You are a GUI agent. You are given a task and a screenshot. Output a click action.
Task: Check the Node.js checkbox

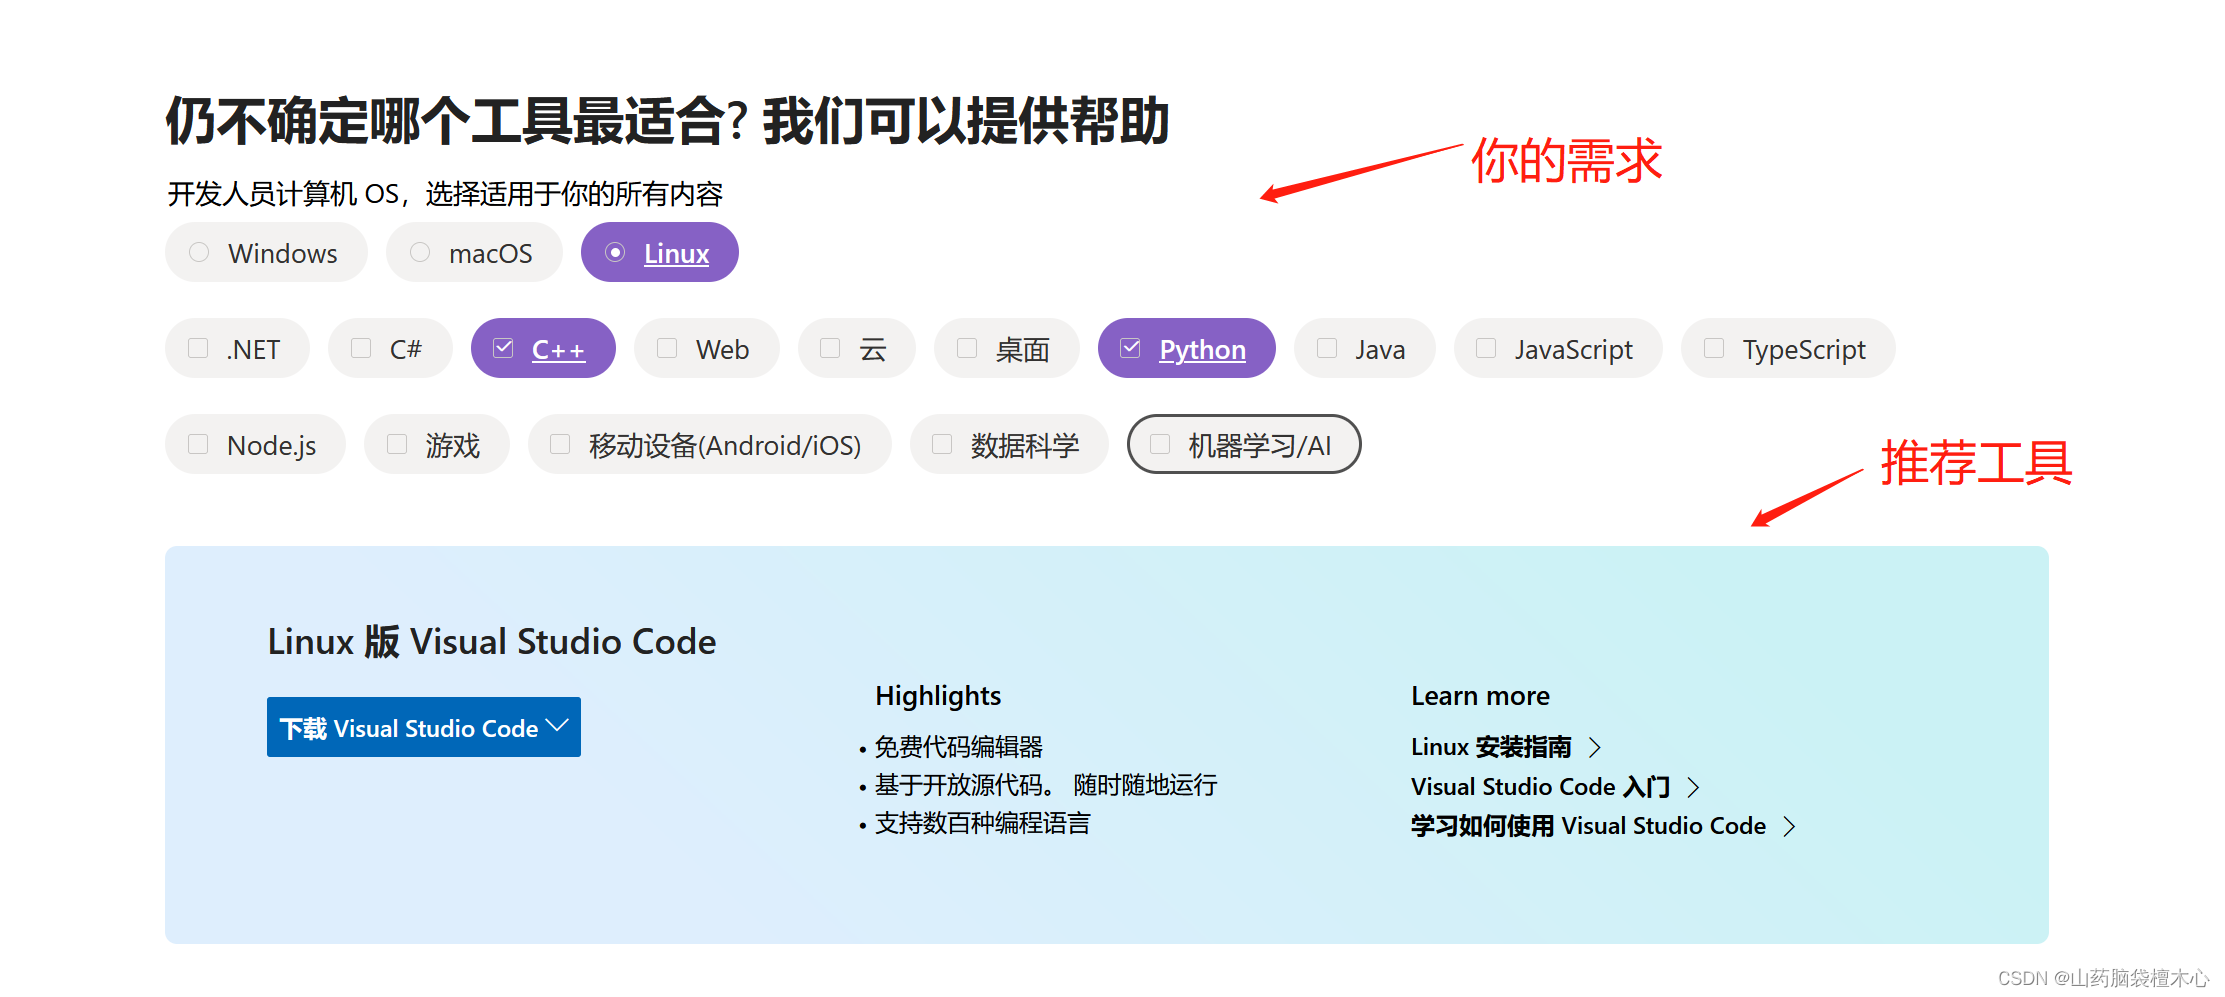tap(256, 445)
